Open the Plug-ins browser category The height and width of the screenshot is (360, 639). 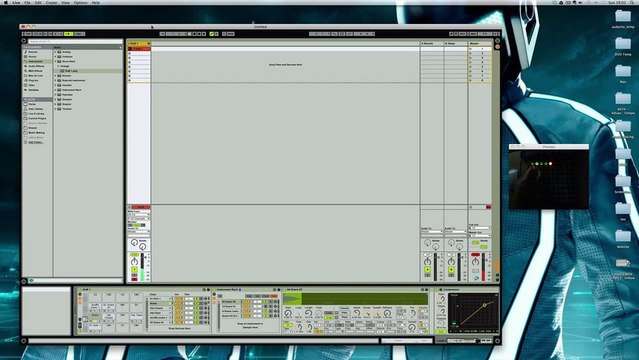[33, 80]
